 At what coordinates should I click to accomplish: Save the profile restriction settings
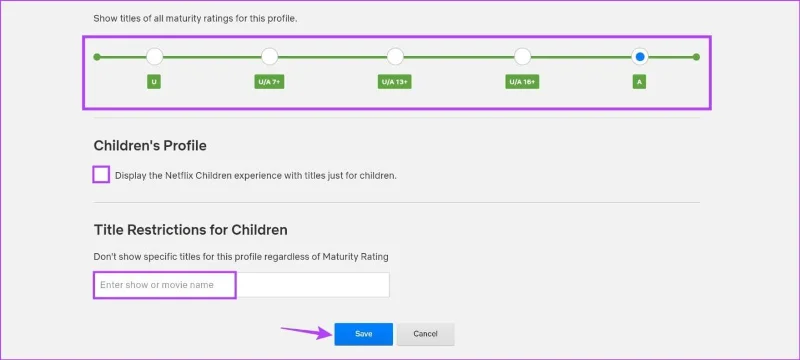(364, 334)
